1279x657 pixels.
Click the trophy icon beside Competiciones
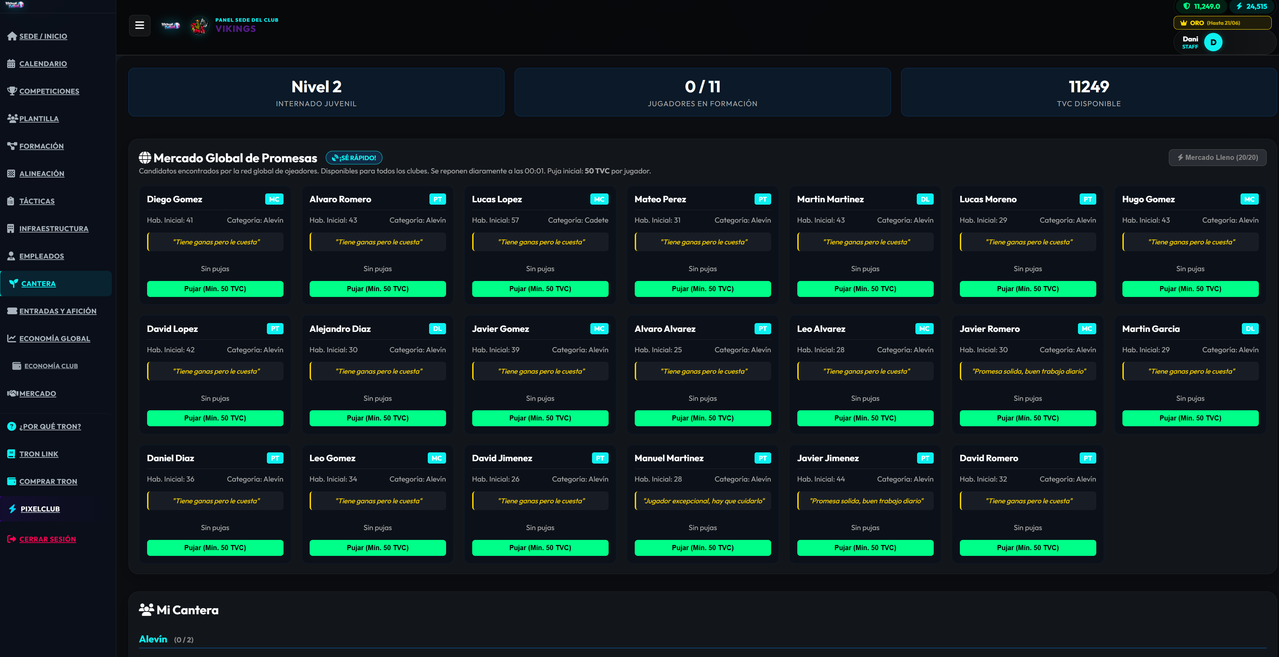12,91
